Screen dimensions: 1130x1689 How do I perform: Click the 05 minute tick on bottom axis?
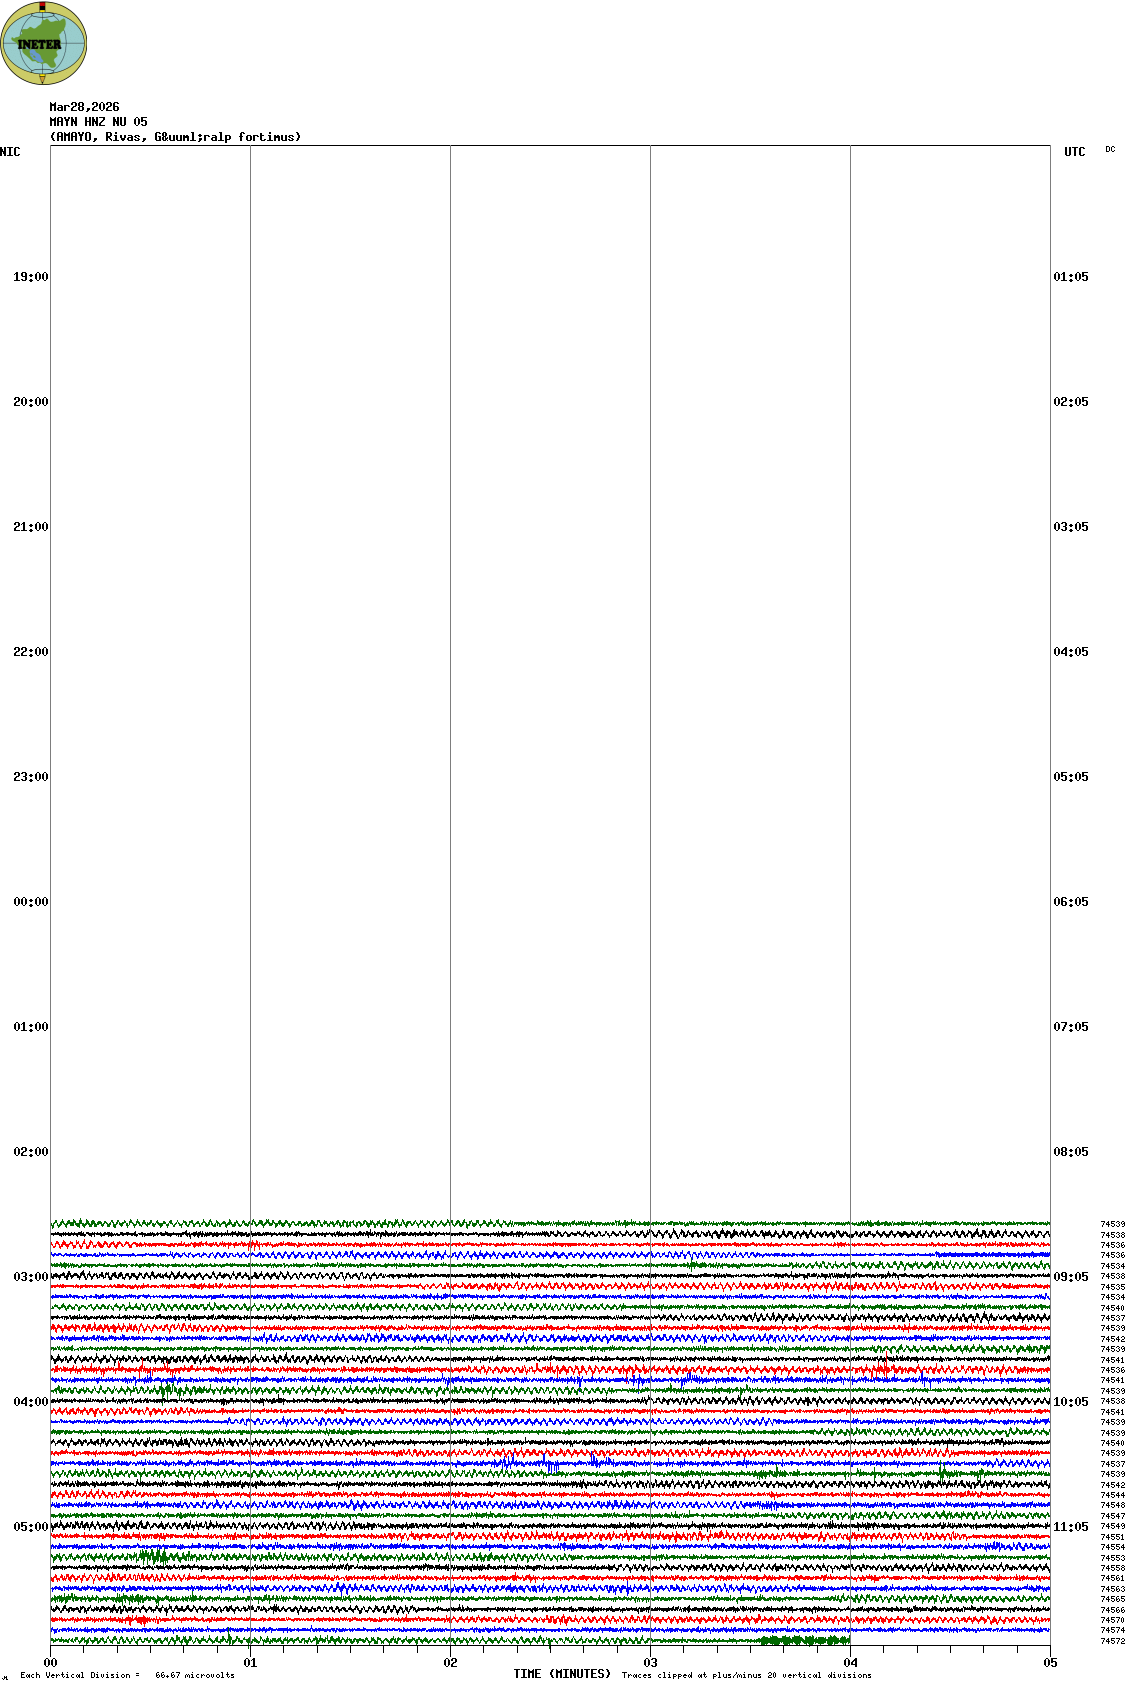point(1050,1663)
